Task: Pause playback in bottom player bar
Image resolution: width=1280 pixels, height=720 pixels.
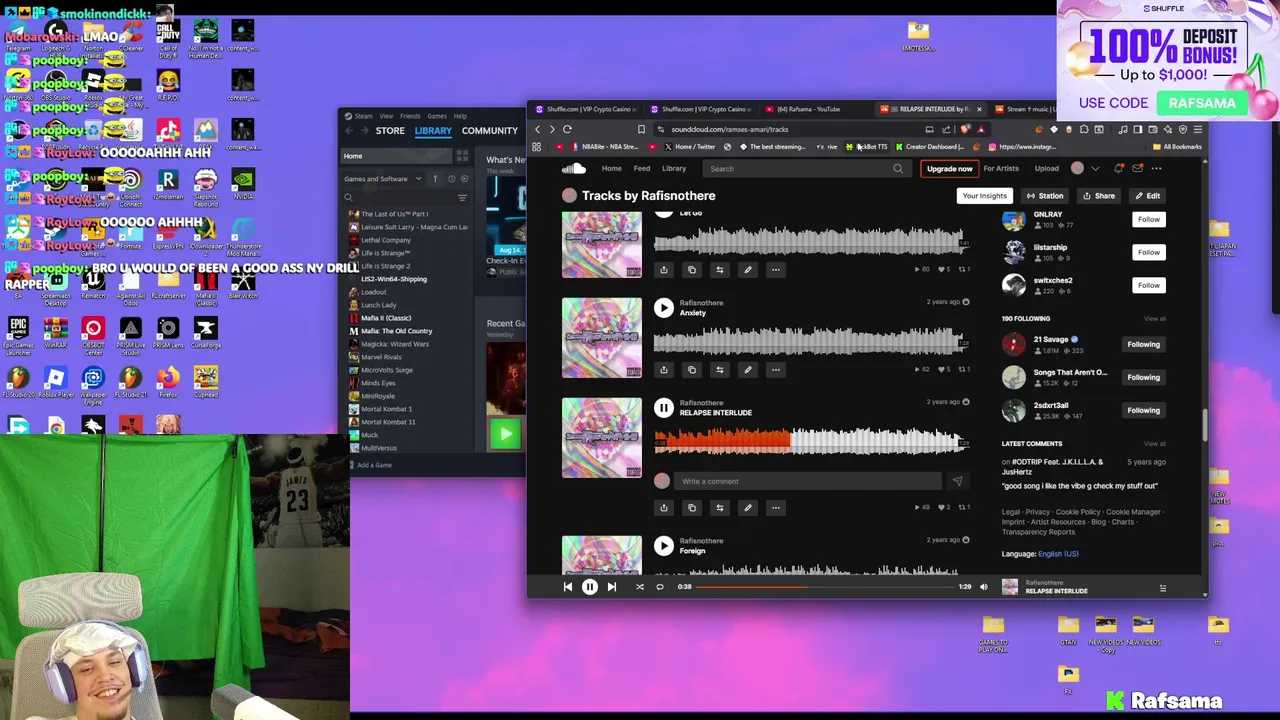Action: pos(589,587)
